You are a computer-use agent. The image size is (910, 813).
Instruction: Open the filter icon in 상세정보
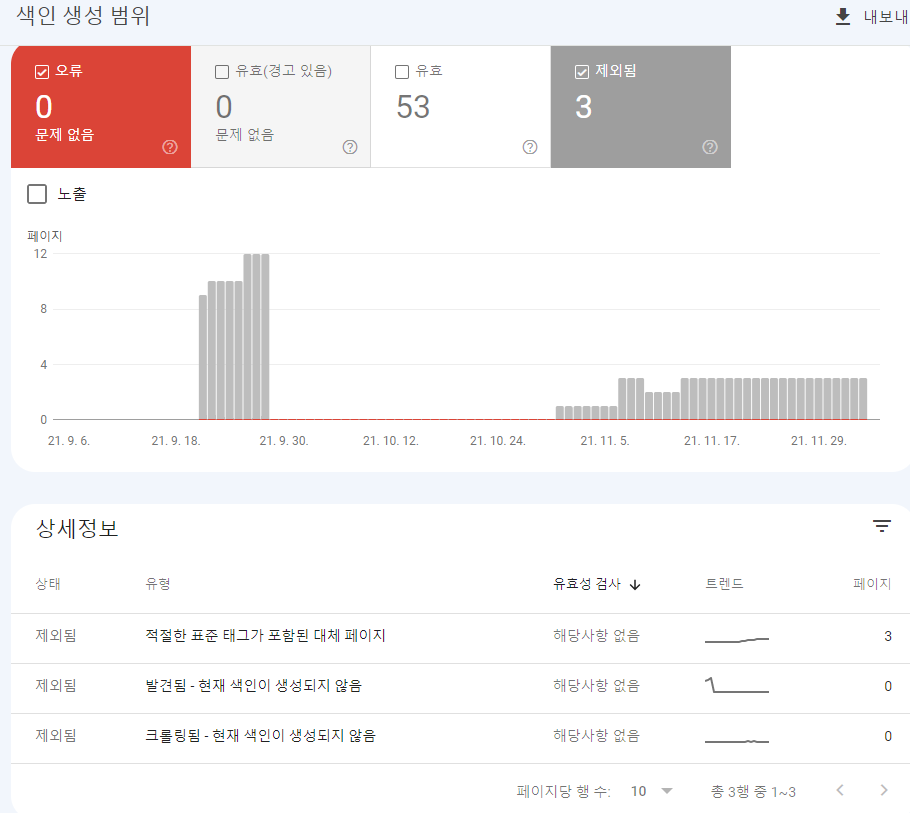[x=882, y=526]
